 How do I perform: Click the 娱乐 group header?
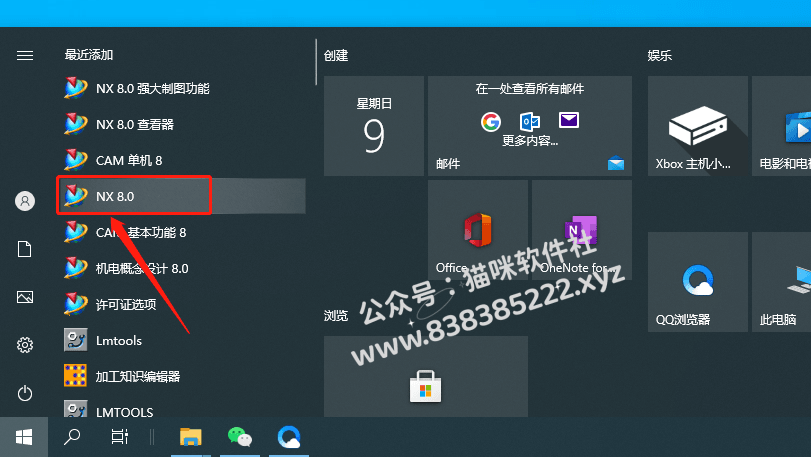click(659, 55)
